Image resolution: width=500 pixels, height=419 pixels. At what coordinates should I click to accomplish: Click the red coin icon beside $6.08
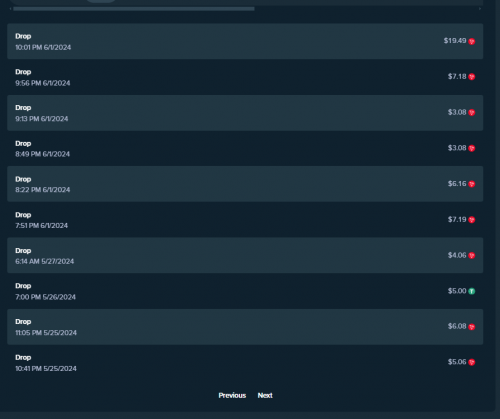[472, 327]
